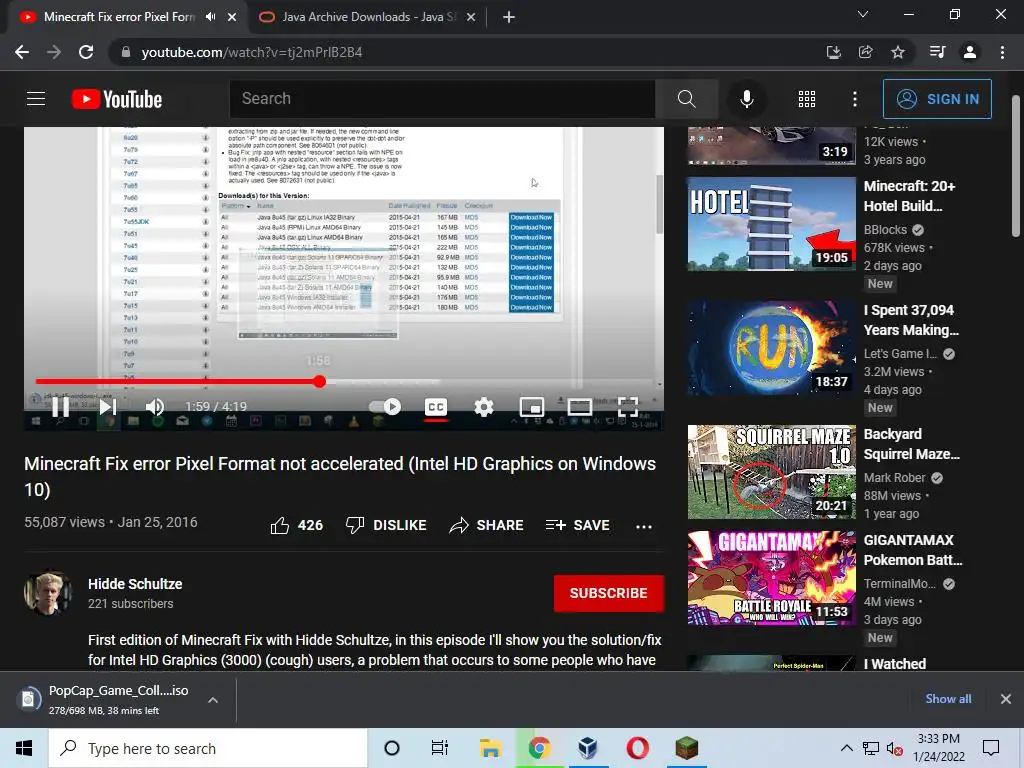The height and width of the screenshot is (768, 1024).
Task: Close the Minecraft Fix error tab
Action: tap(232, 17)
